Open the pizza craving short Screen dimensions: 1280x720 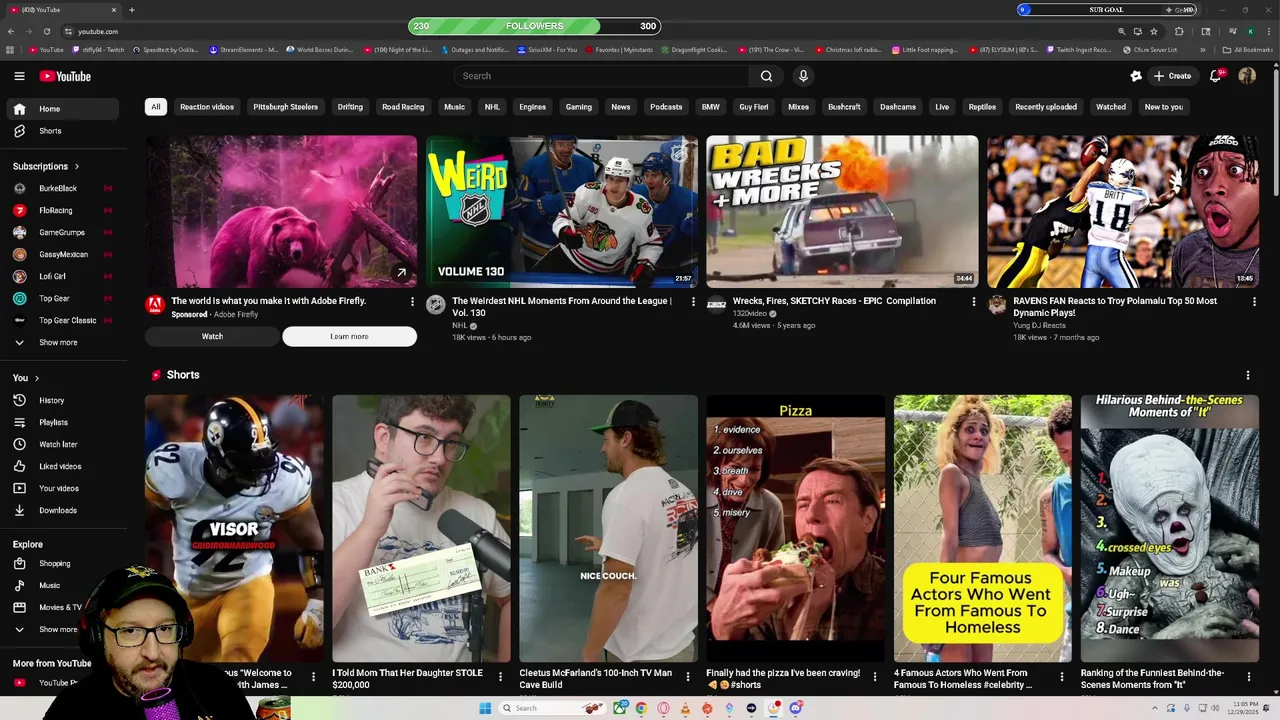click(x=795, y=528)
